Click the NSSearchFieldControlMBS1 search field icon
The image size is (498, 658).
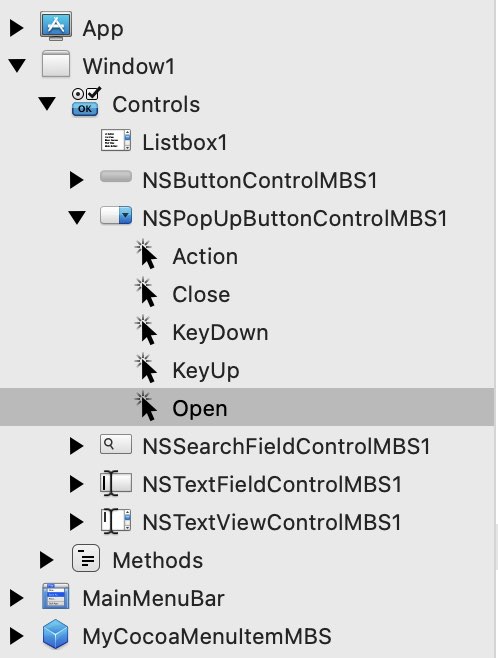tap(116, 444)
